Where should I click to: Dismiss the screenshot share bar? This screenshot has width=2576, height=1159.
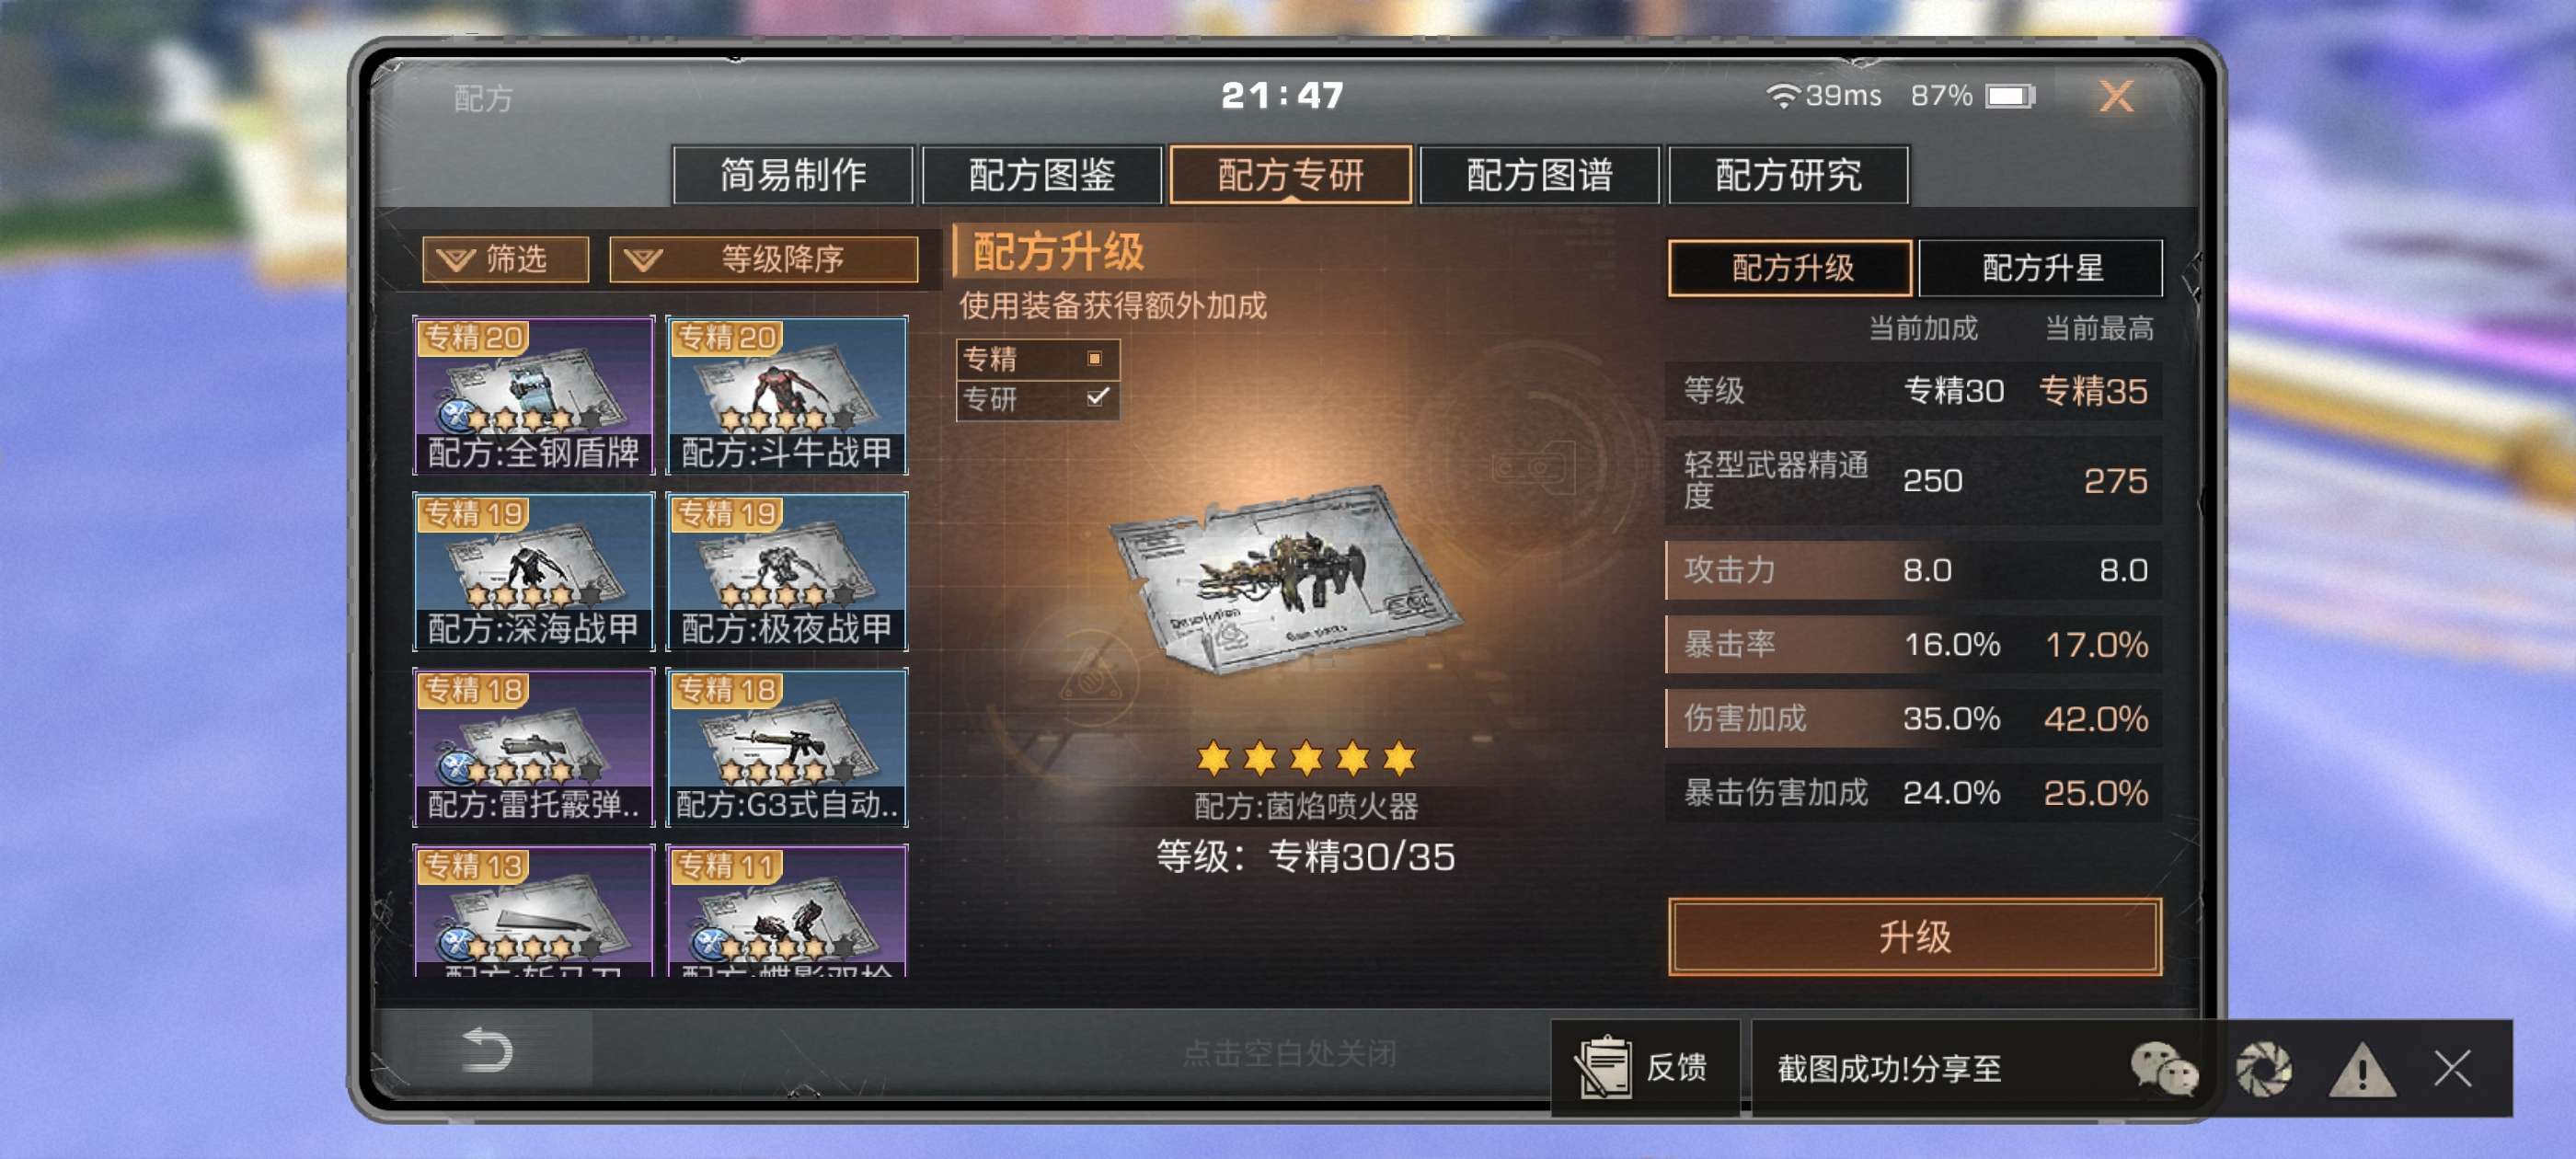tap(2453, 1068)
